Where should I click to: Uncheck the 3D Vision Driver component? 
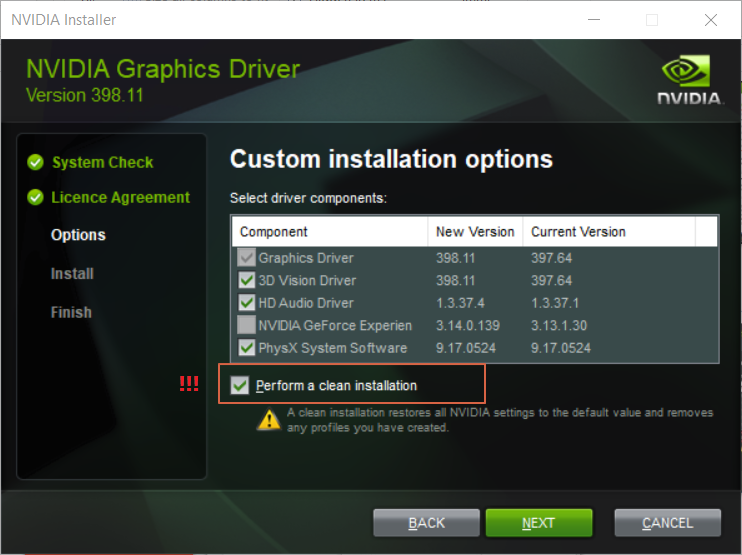[247, 281]
